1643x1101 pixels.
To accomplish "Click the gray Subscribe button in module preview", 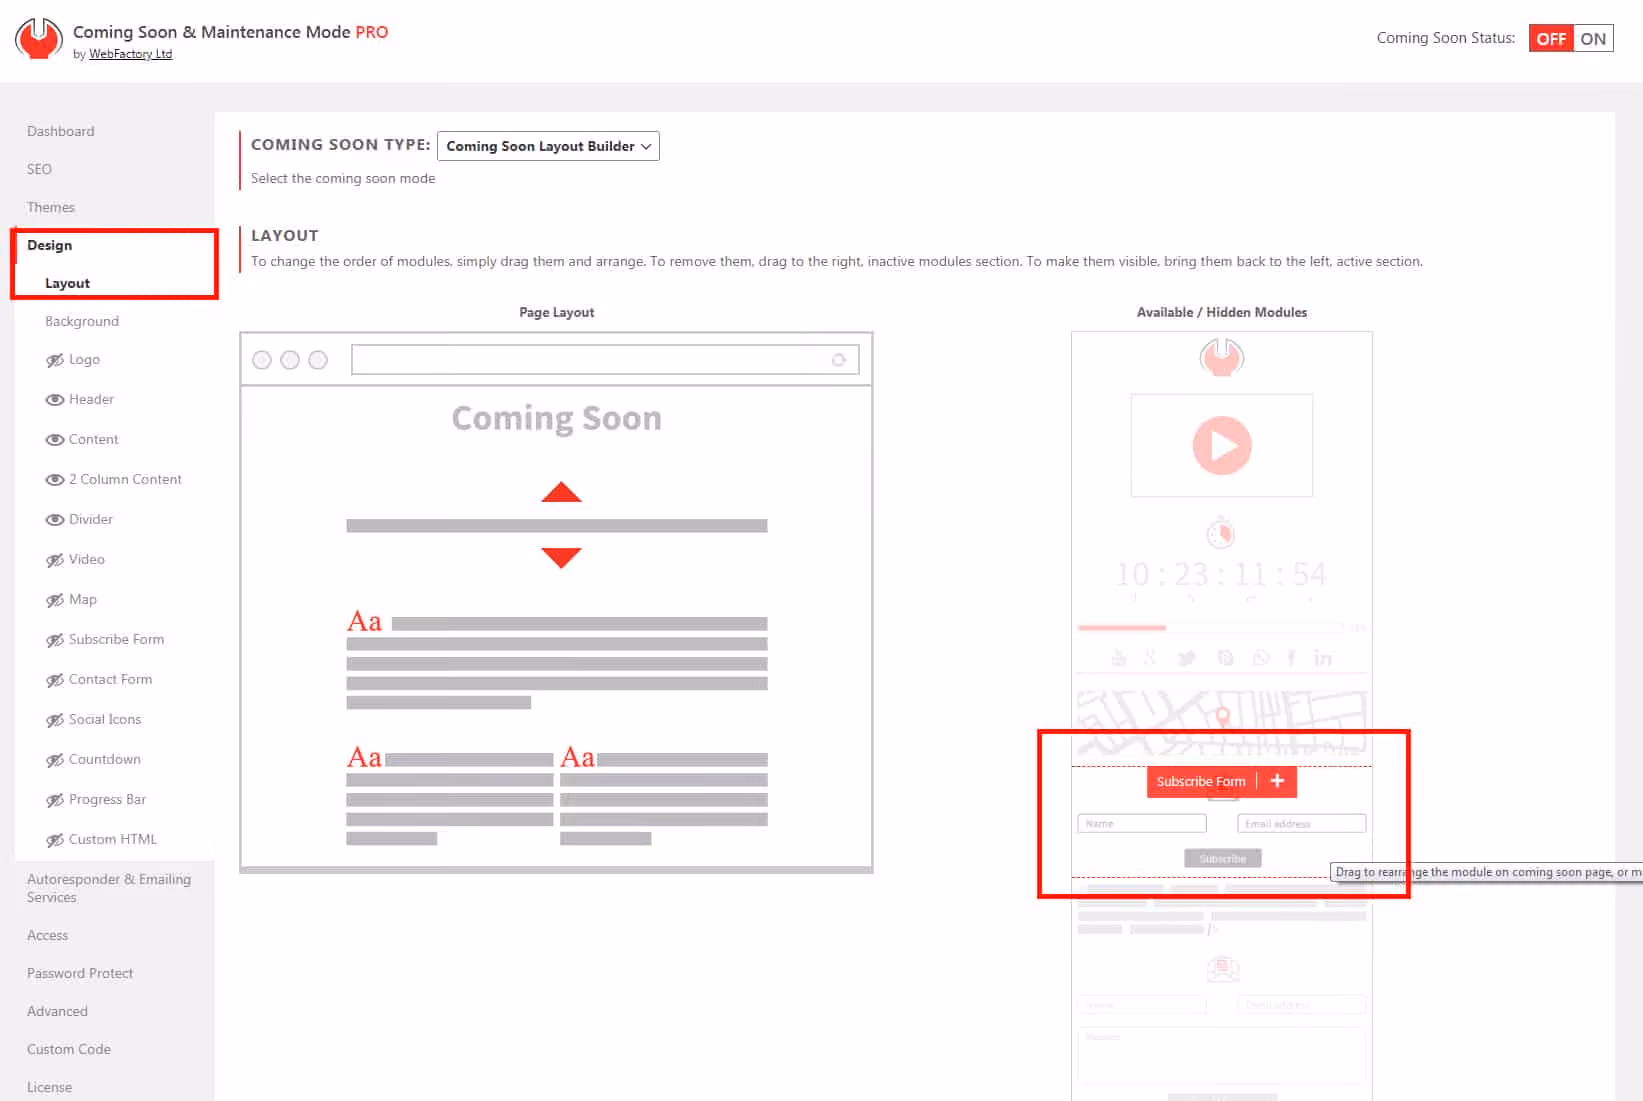I will pyautogui.click(x=1222, y=858).
